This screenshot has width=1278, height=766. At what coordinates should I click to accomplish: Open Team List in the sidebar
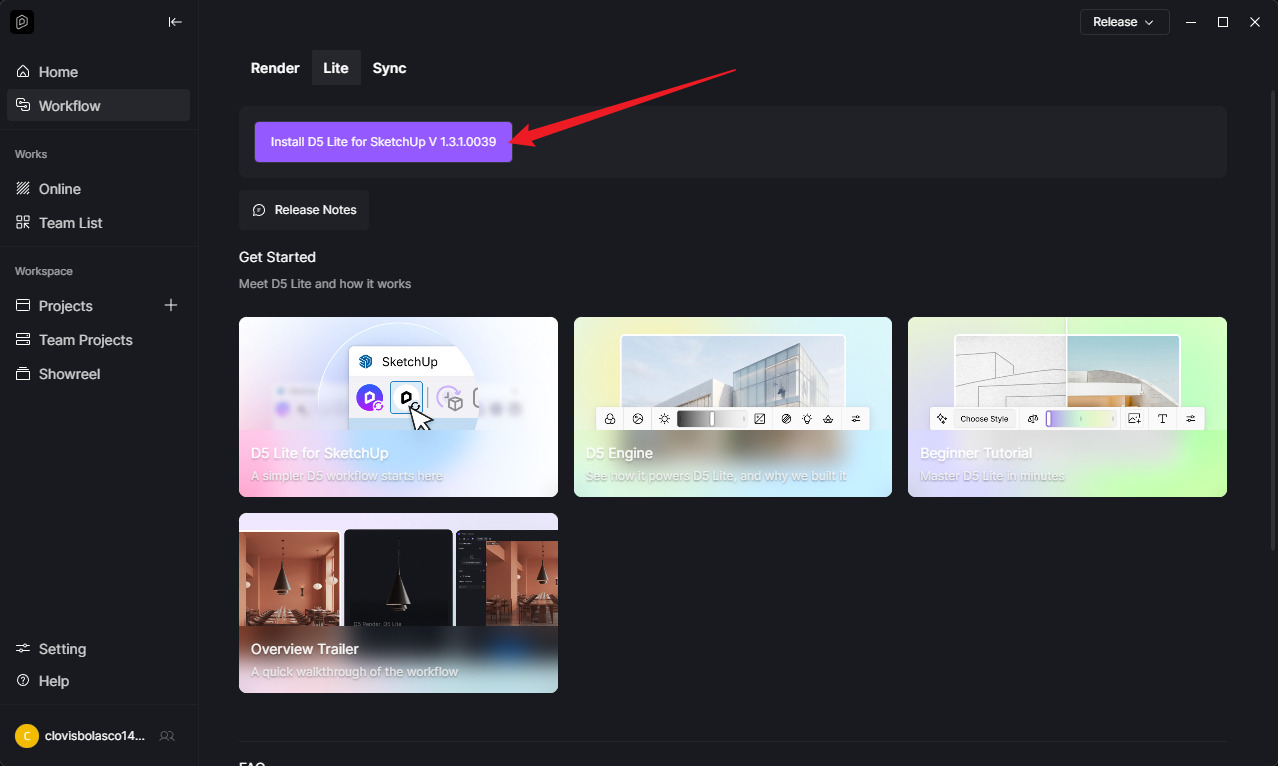70,223
